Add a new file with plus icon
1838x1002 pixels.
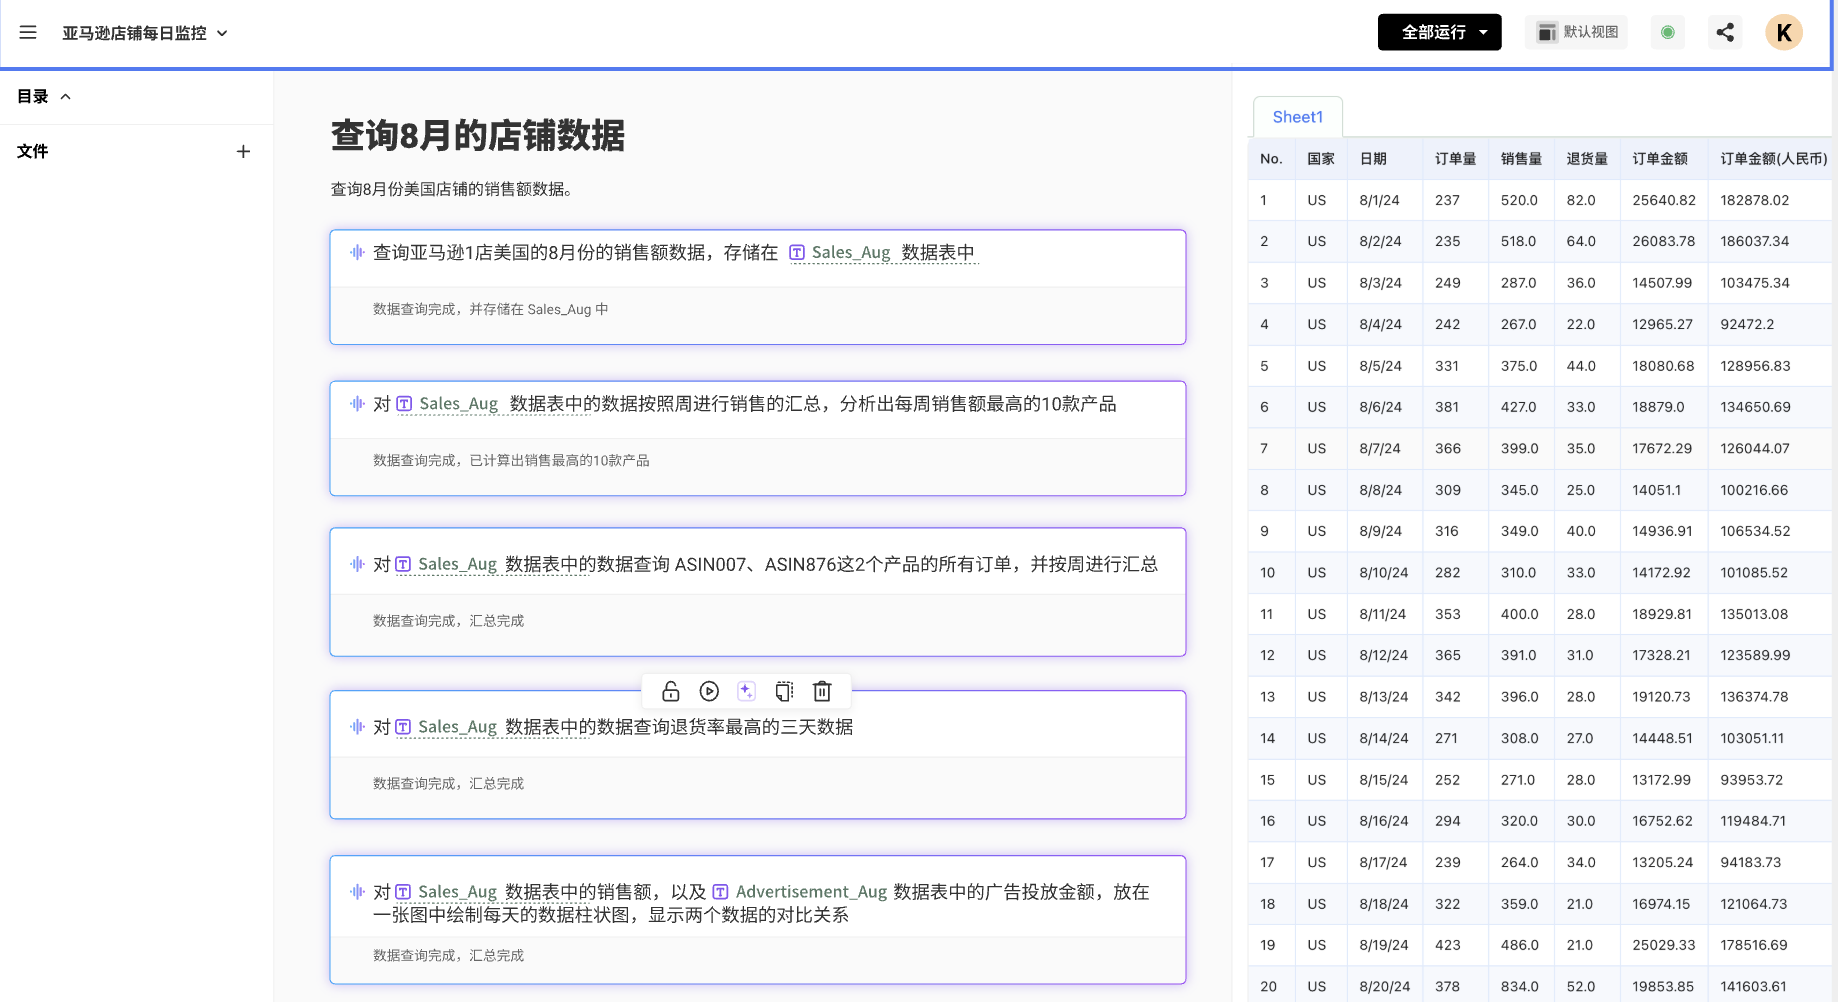coord(243,152)
